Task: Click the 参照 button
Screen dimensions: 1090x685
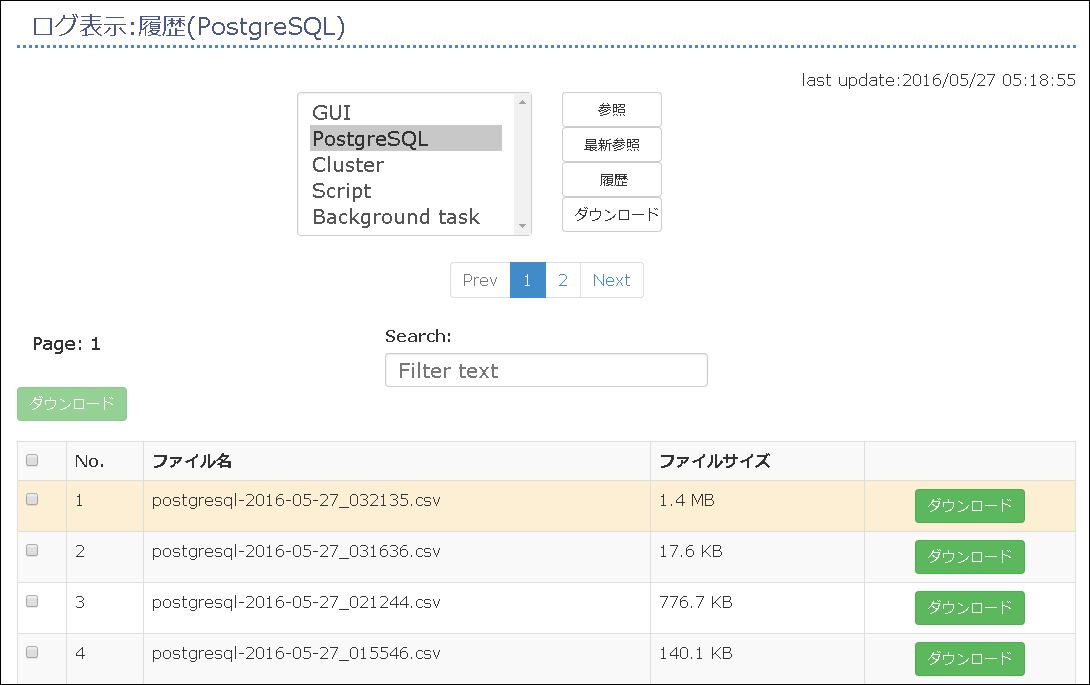Action: click(612, 110)
